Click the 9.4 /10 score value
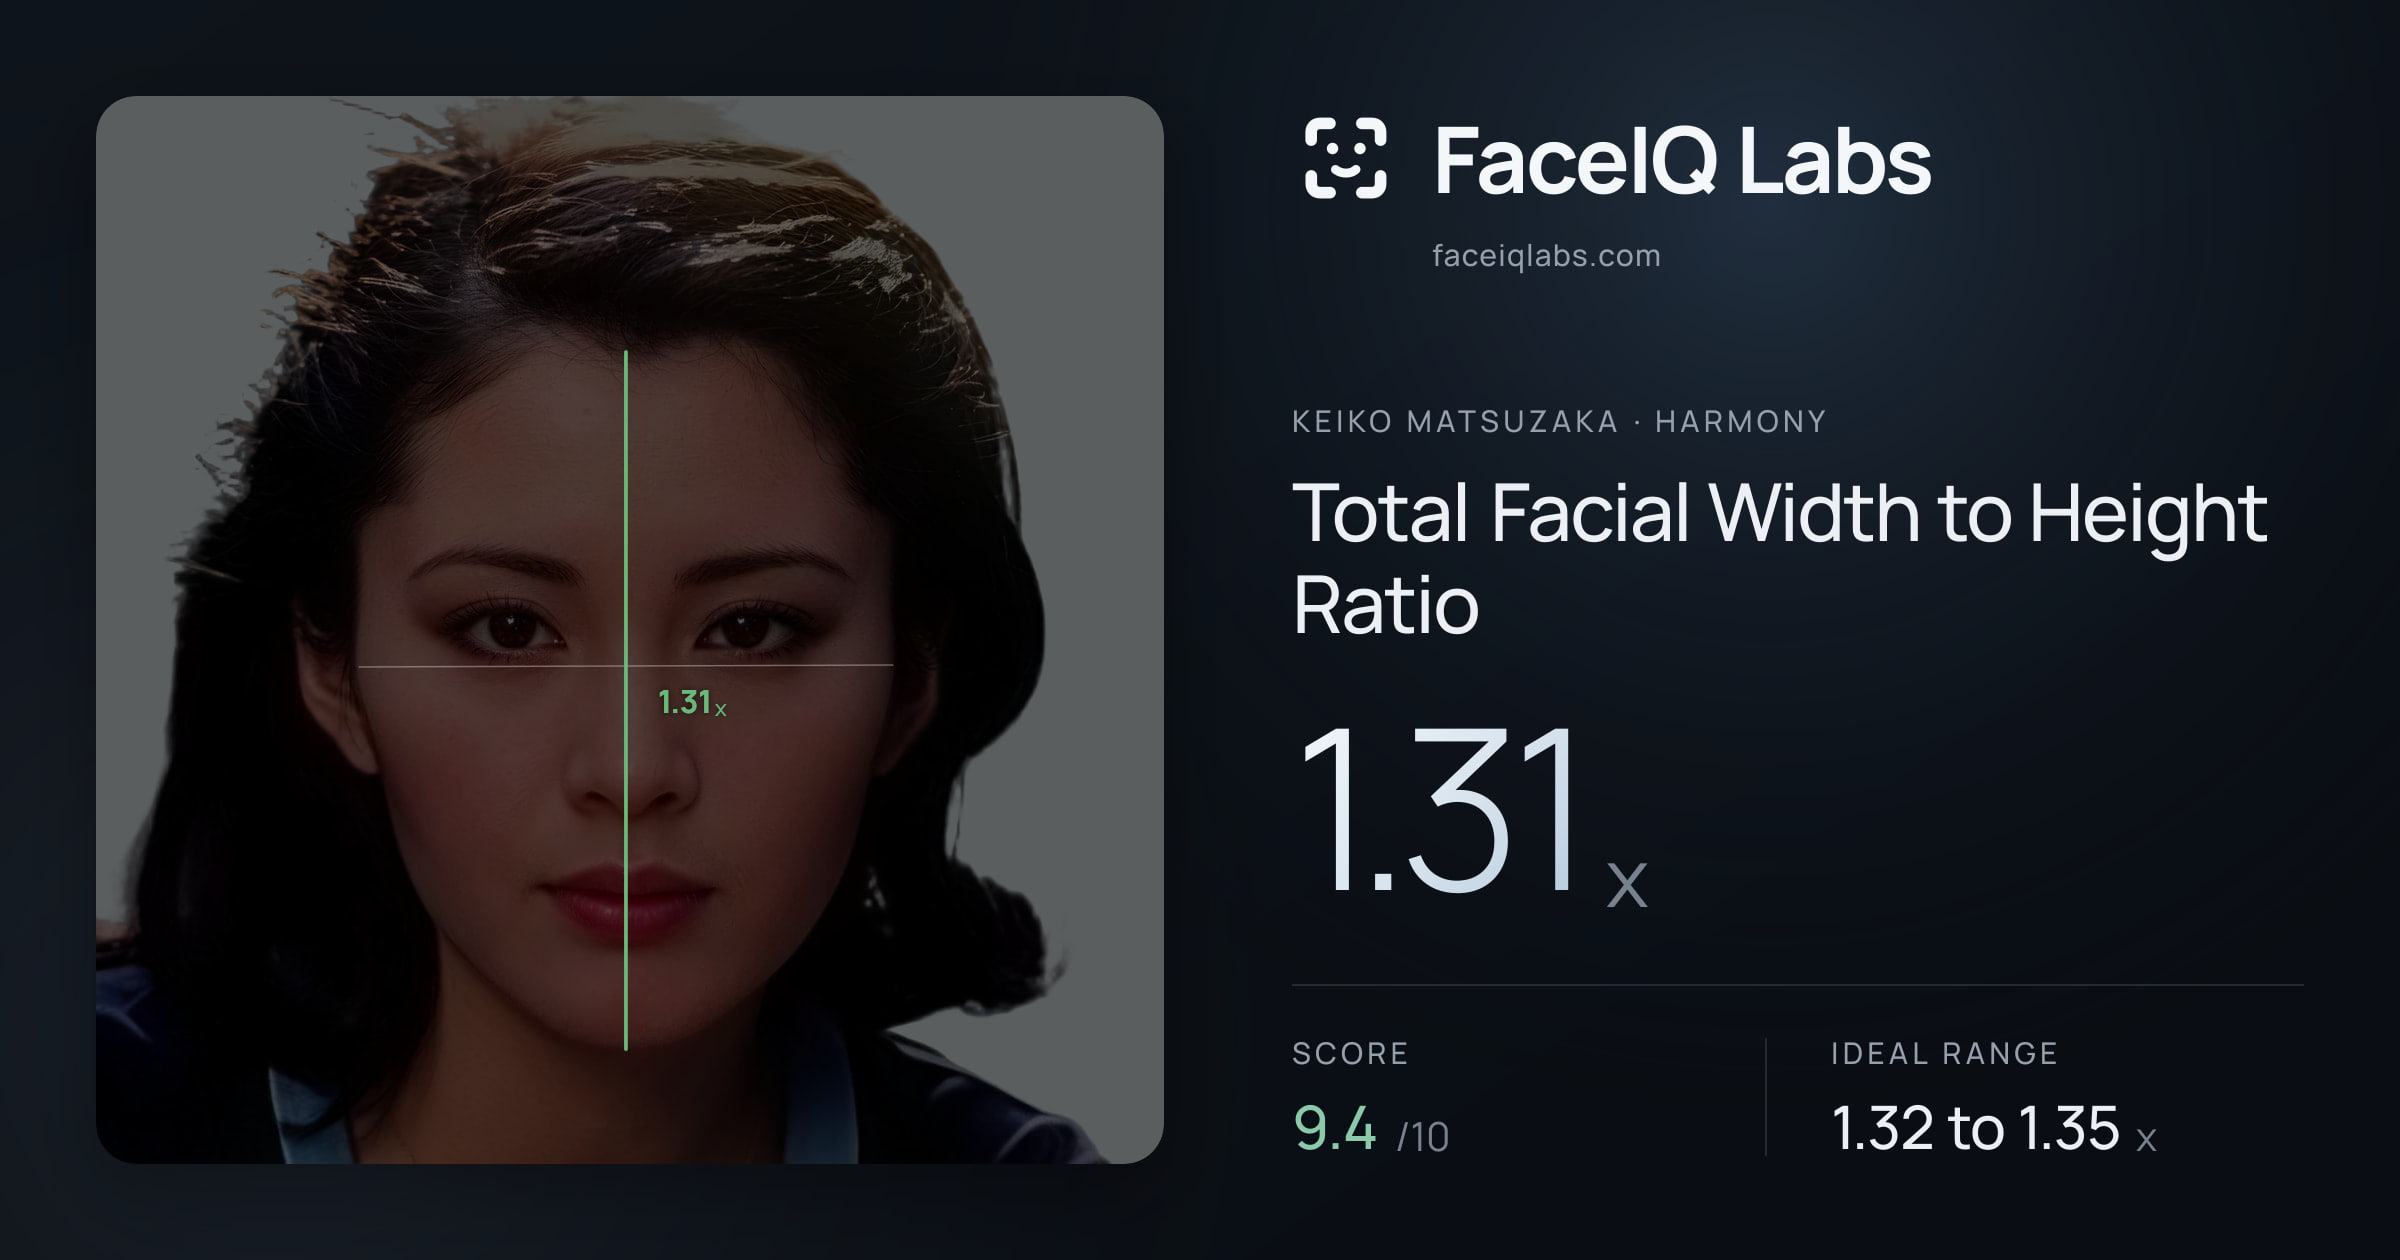2400x1260 pixels. point(1371,1129)
